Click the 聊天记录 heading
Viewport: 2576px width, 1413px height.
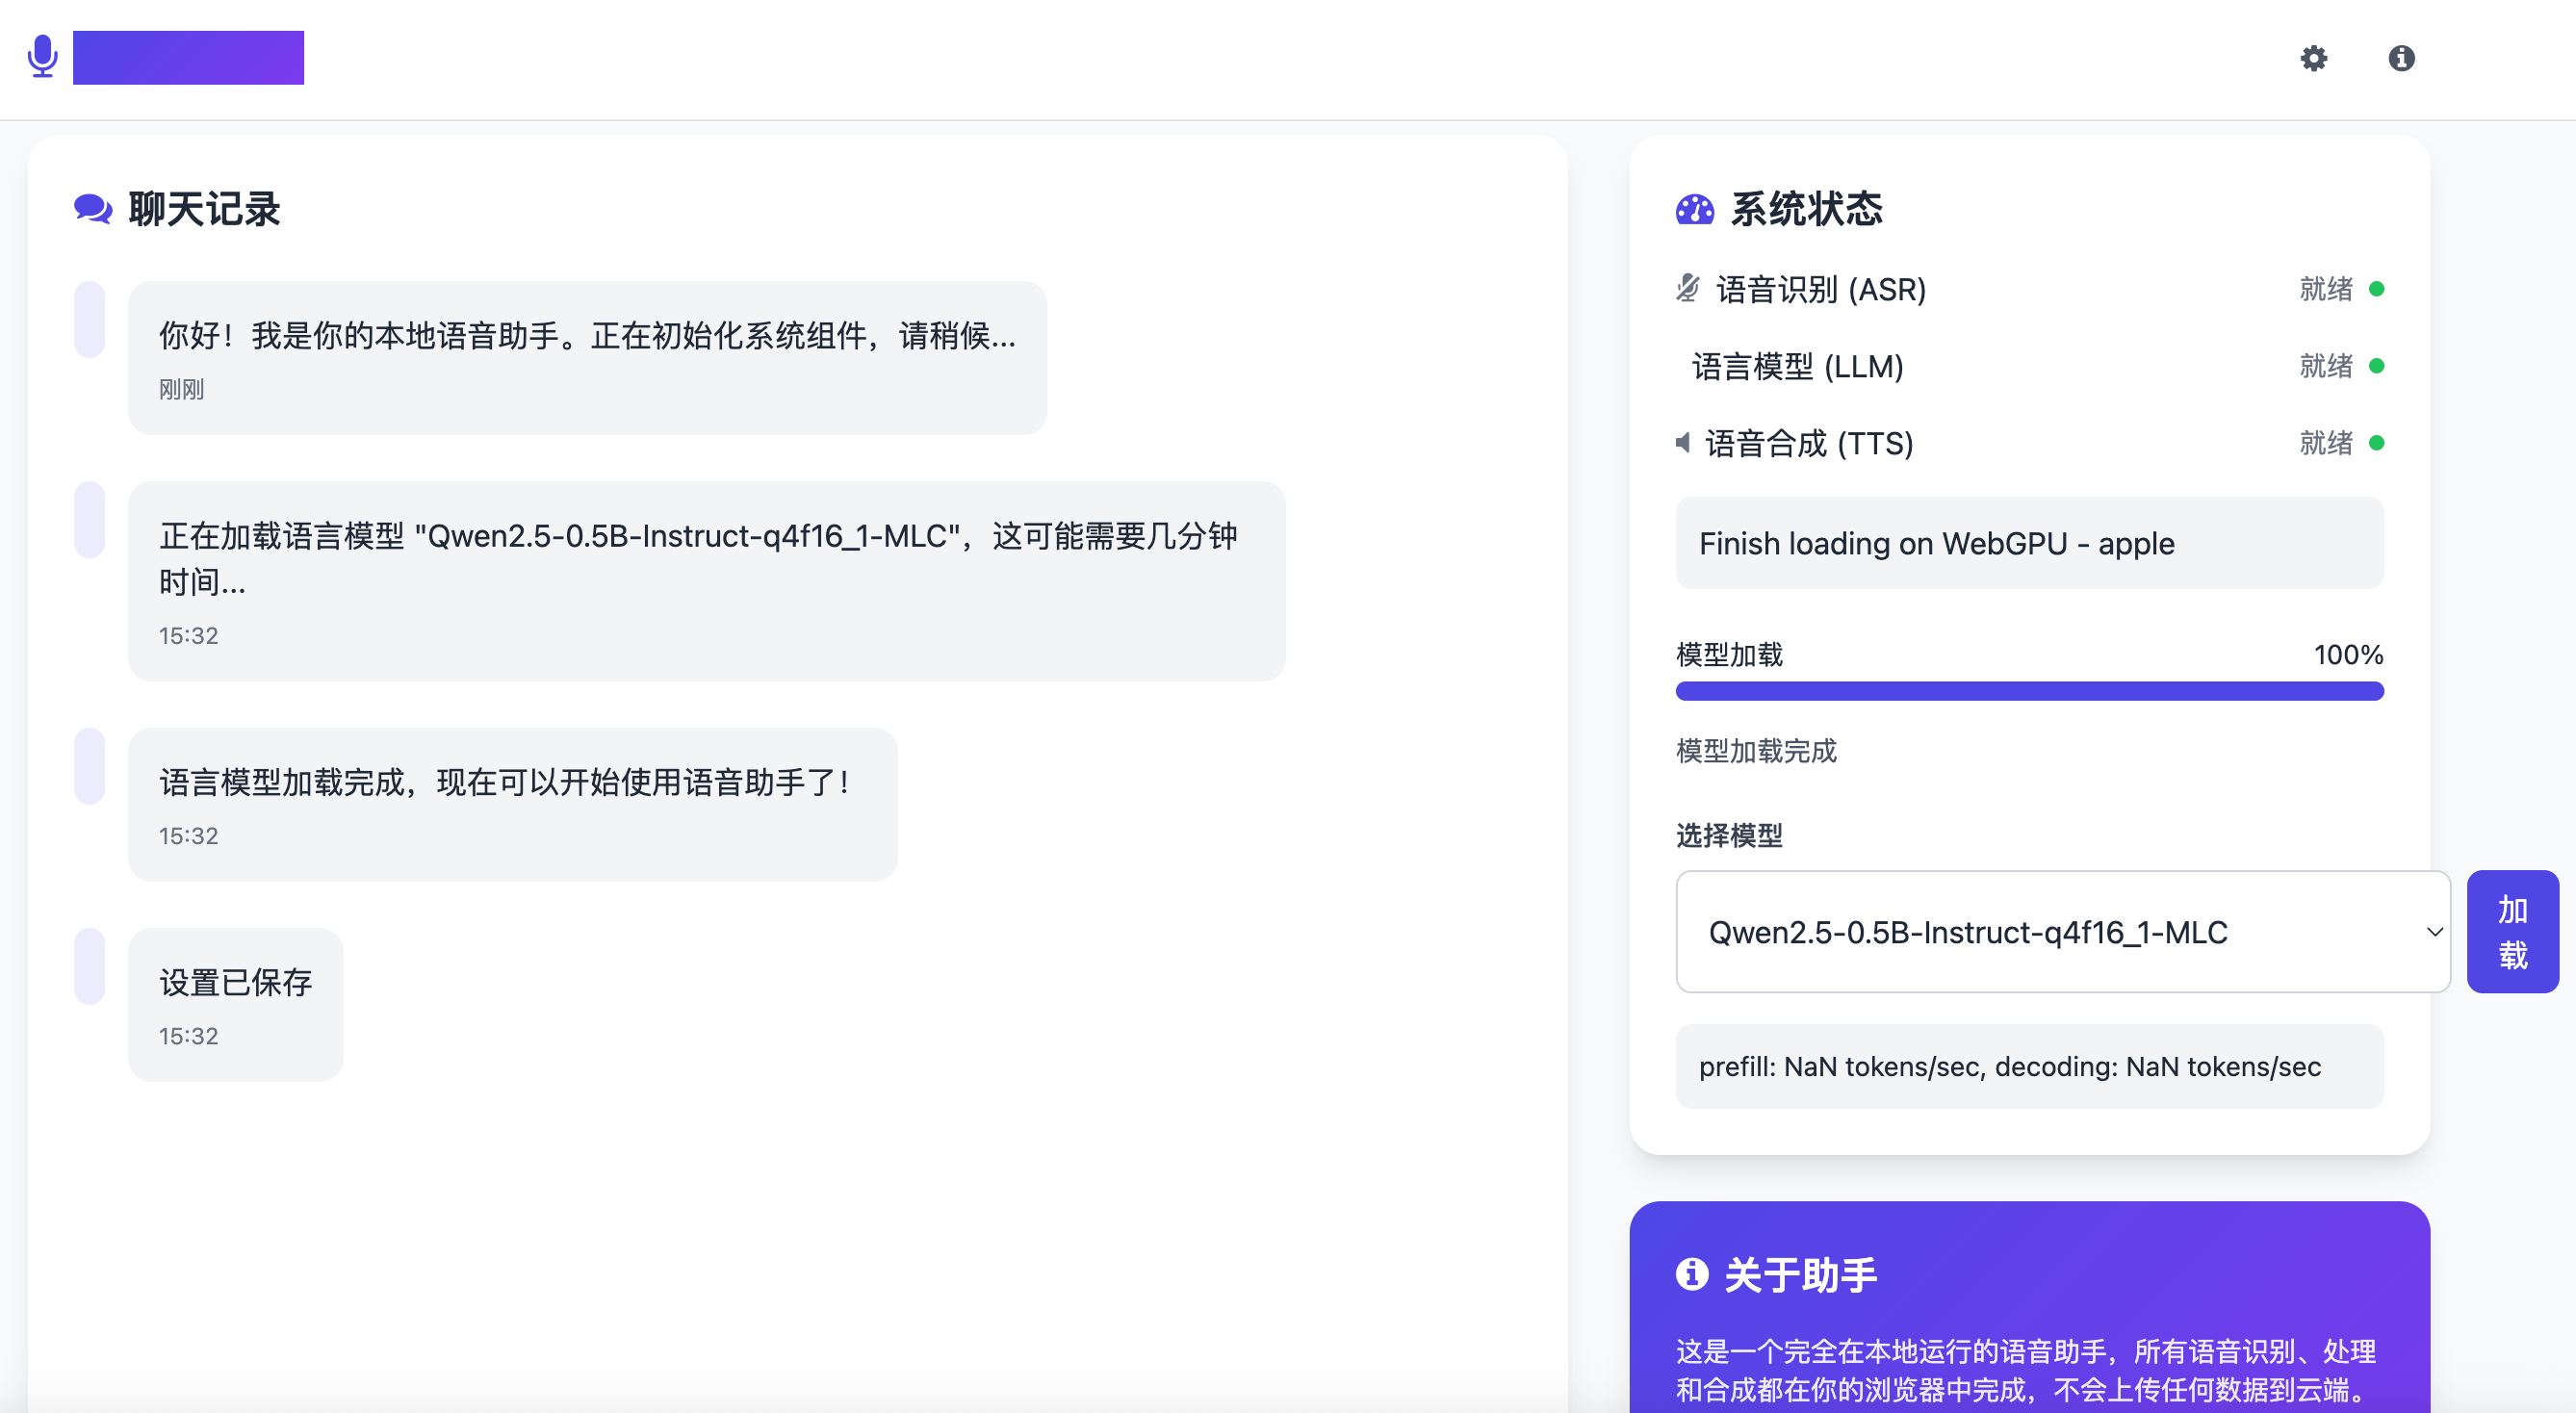204,209
